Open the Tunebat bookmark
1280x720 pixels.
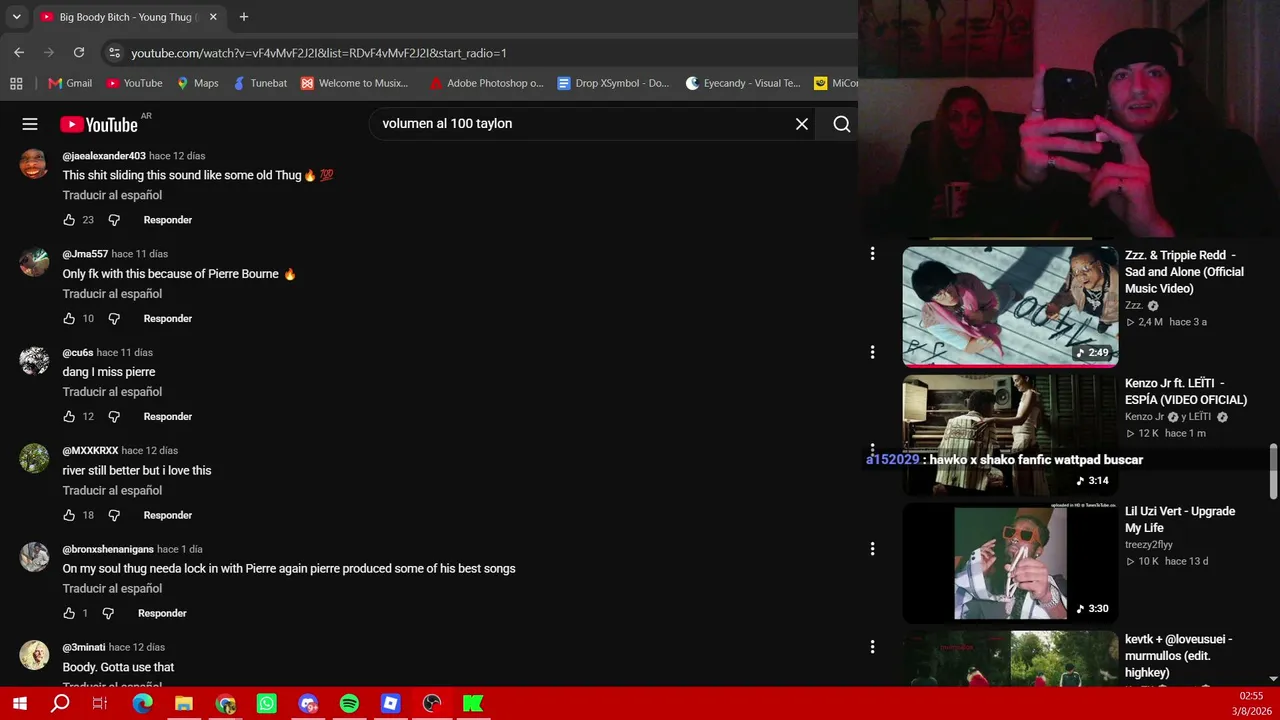tap(260, 83)
